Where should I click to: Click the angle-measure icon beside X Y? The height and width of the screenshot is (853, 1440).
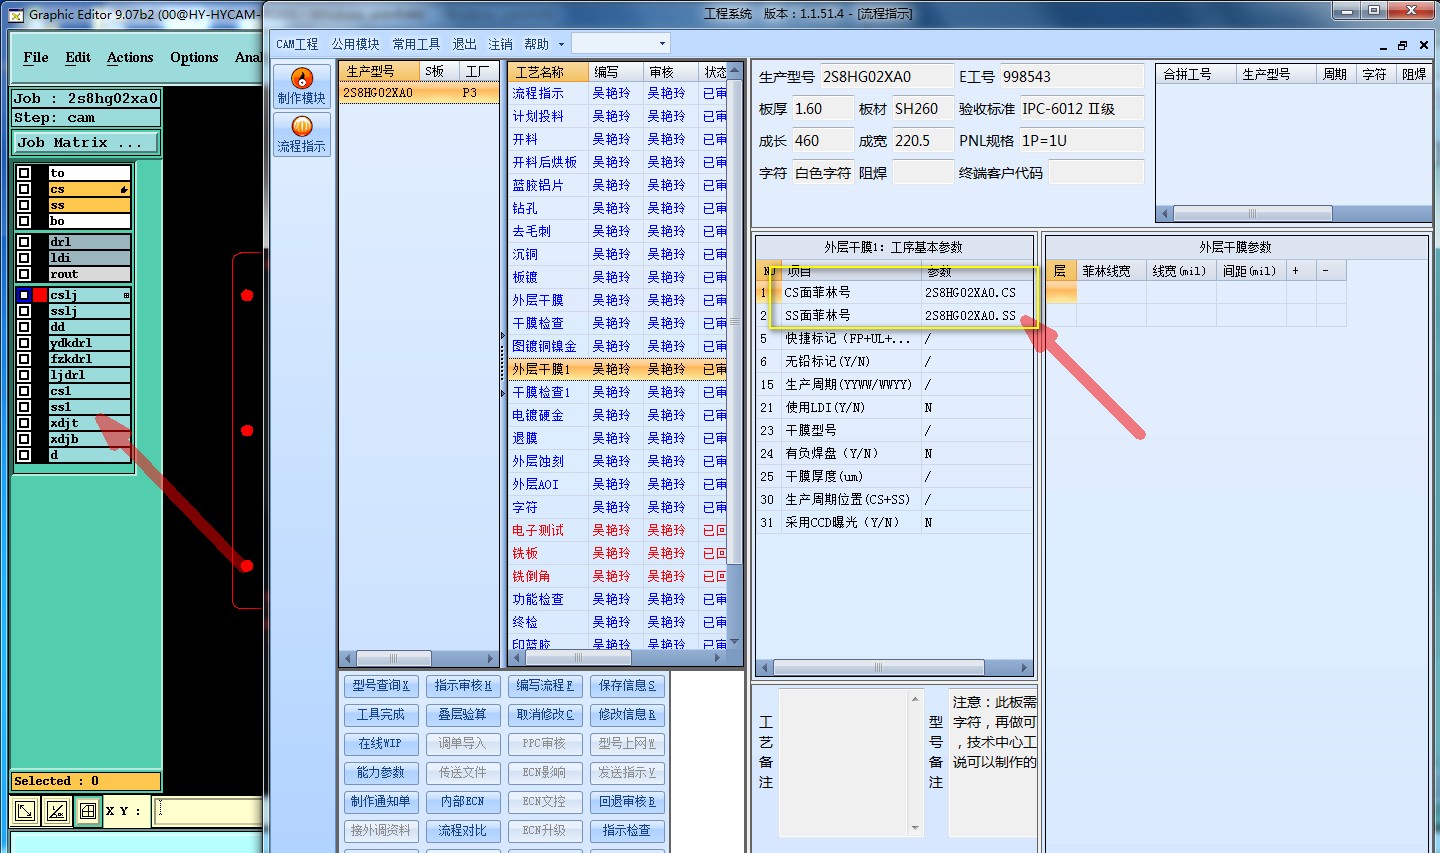coord(57,811)
